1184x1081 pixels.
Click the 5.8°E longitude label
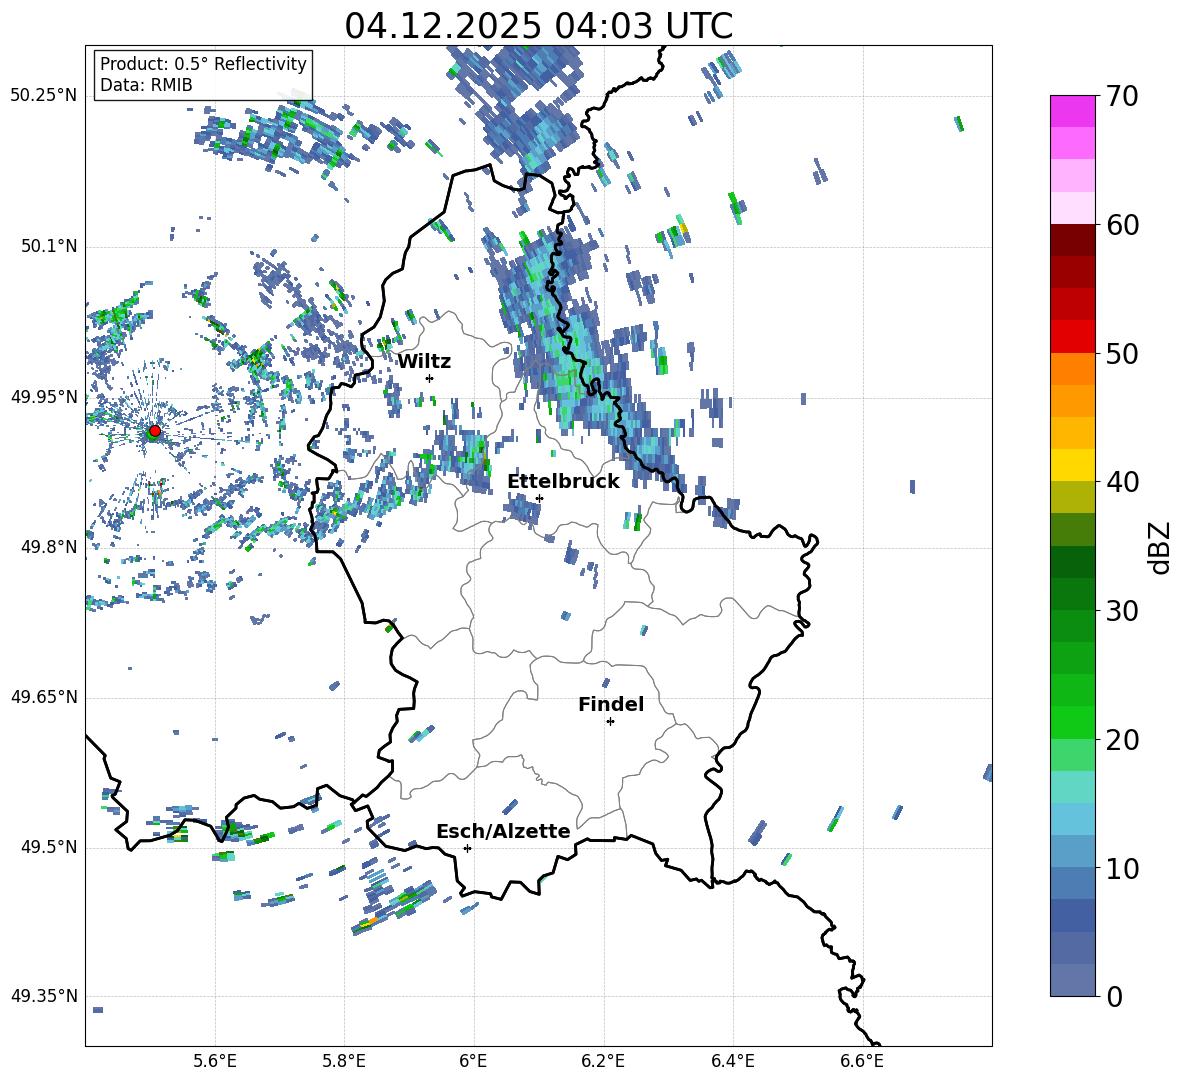pyautogui.click(x=344, y=1061)
